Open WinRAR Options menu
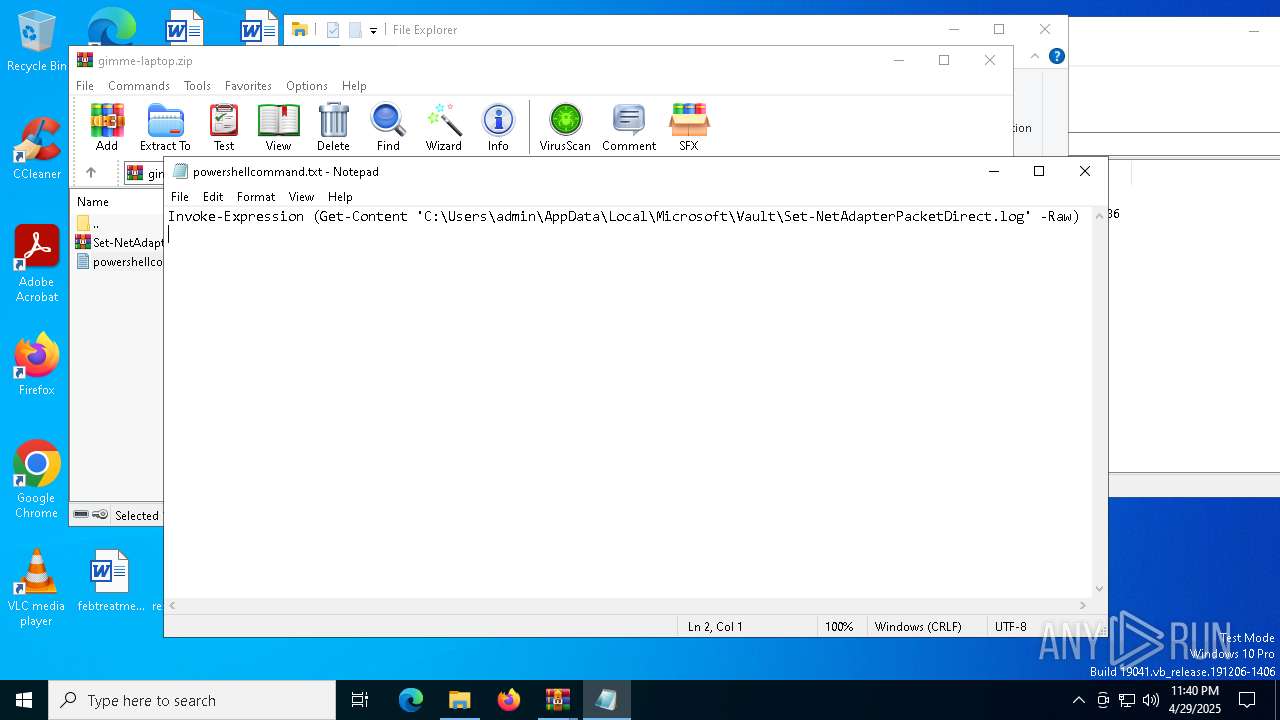Viewport: 1280px width, 720px height. [x=307, y=86]
